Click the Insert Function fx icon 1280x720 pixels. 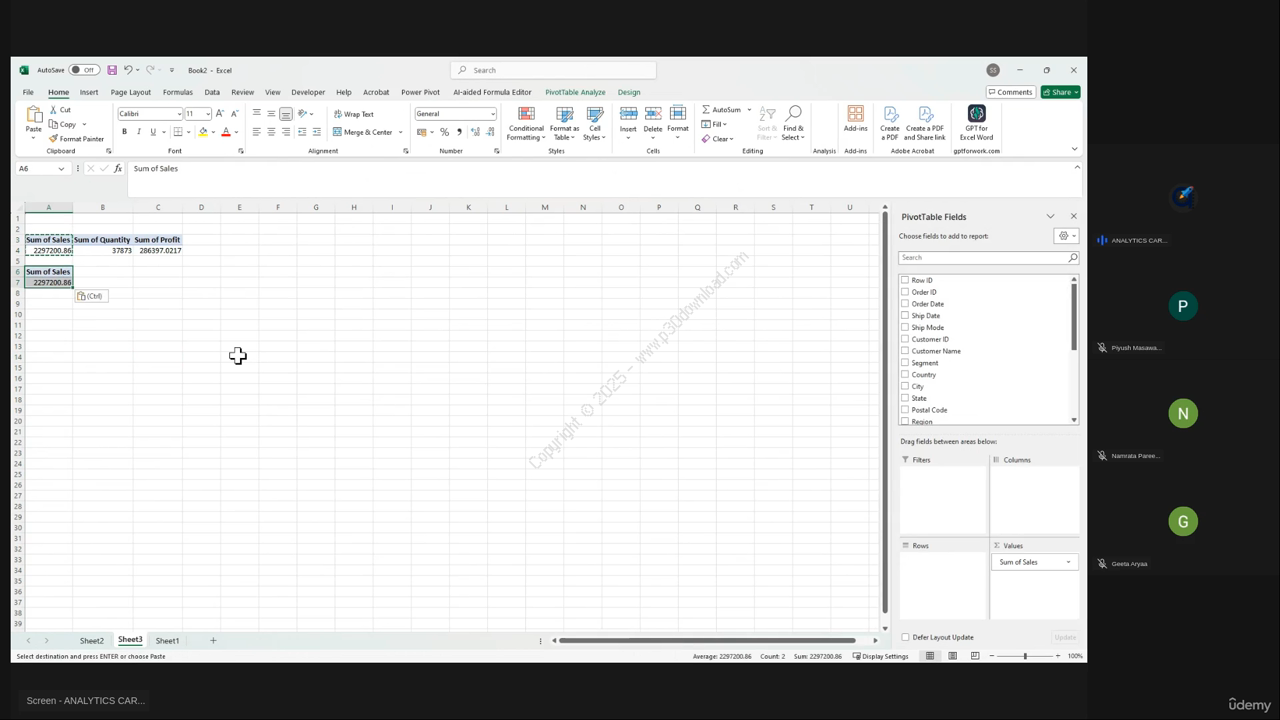coord(118,169)
